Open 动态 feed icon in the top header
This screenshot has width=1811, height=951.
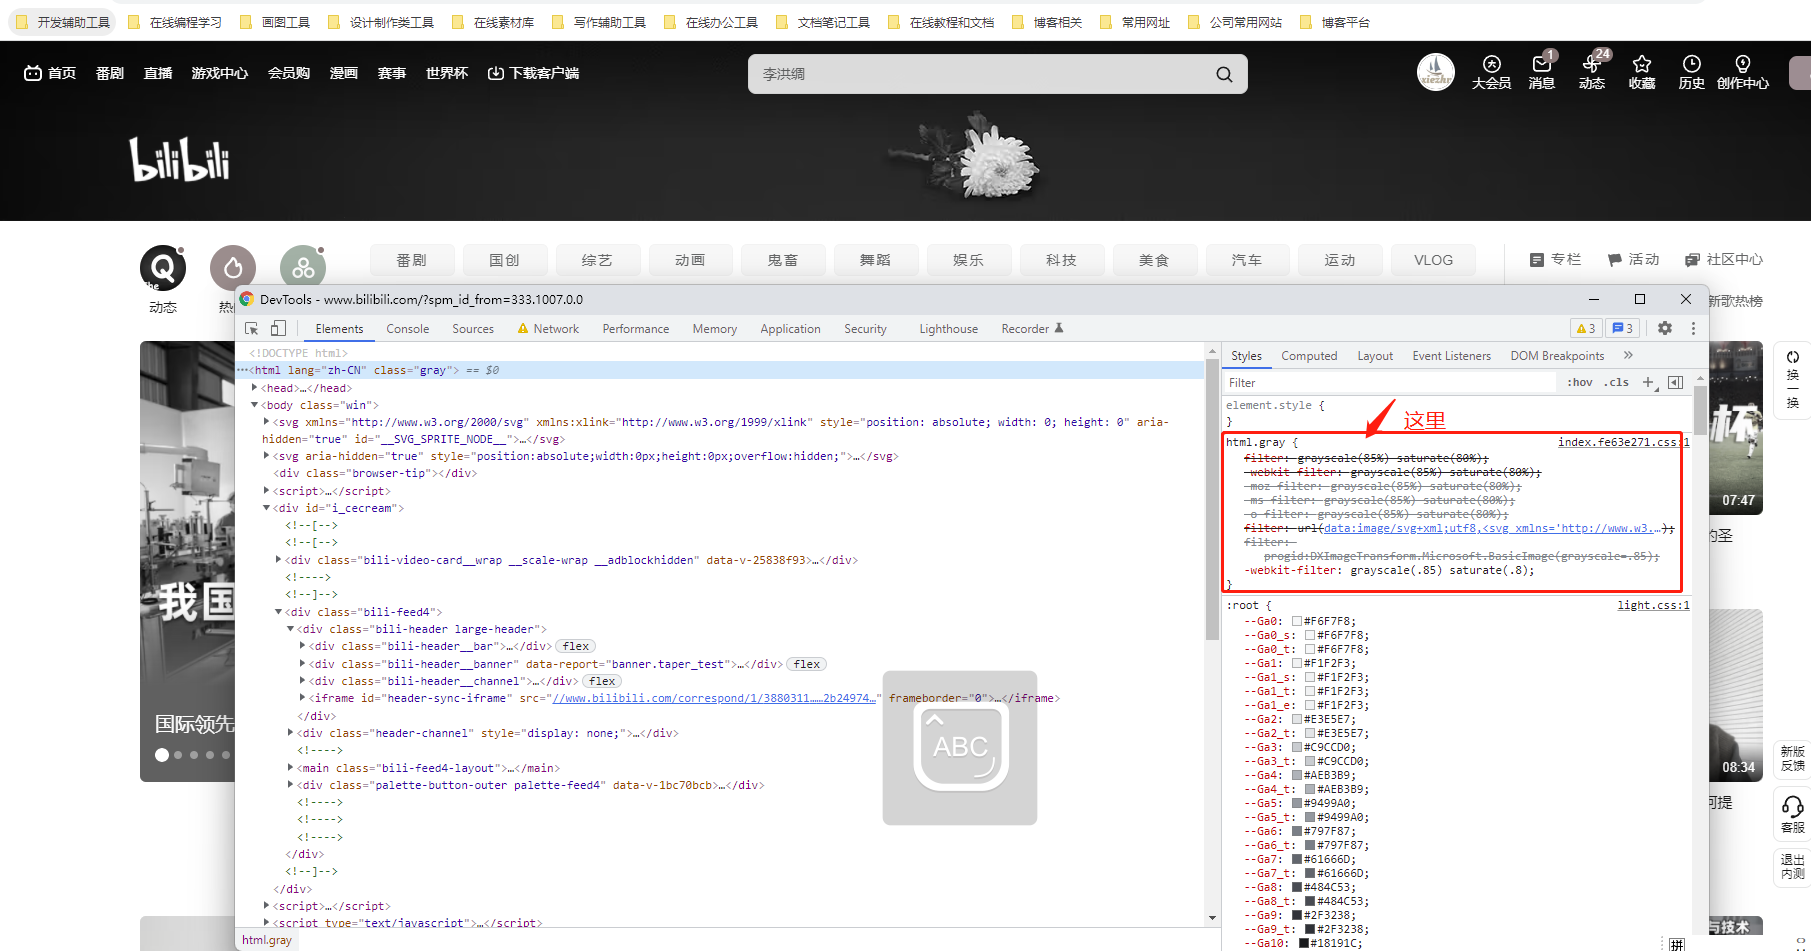pos(1592,72)
